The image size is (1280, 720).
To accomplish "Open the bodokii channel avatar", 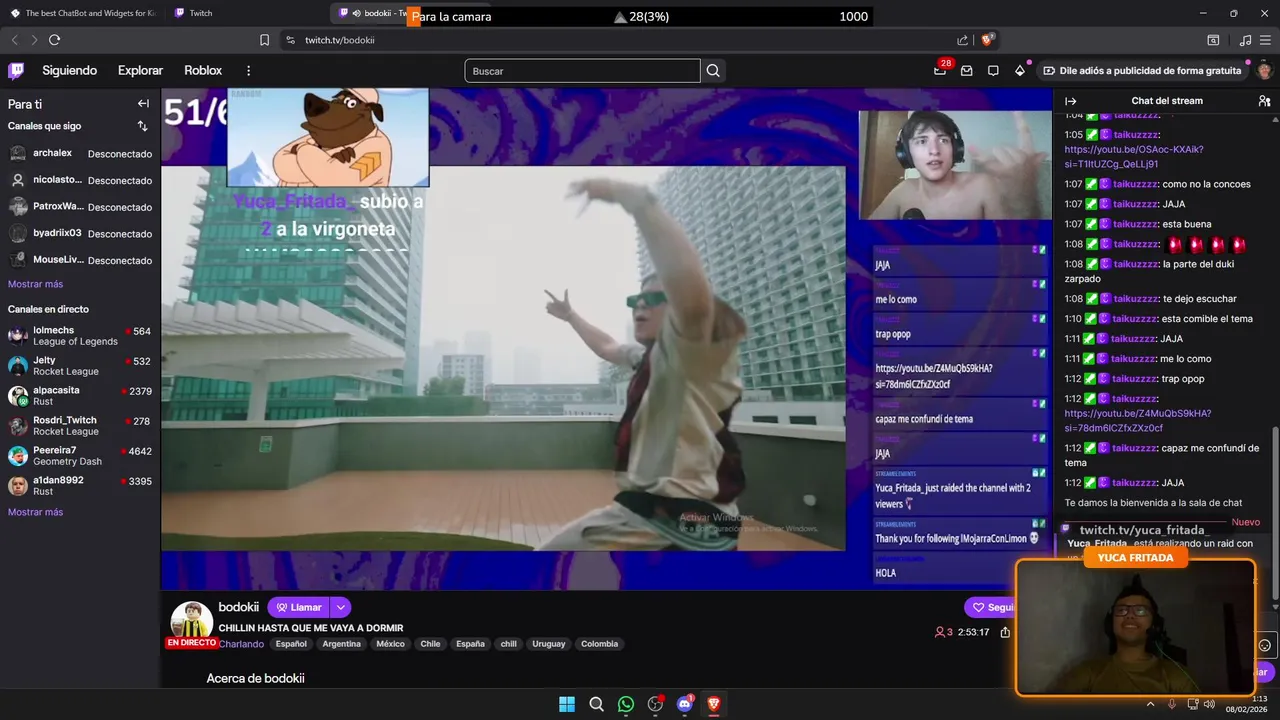I will 191,621.
